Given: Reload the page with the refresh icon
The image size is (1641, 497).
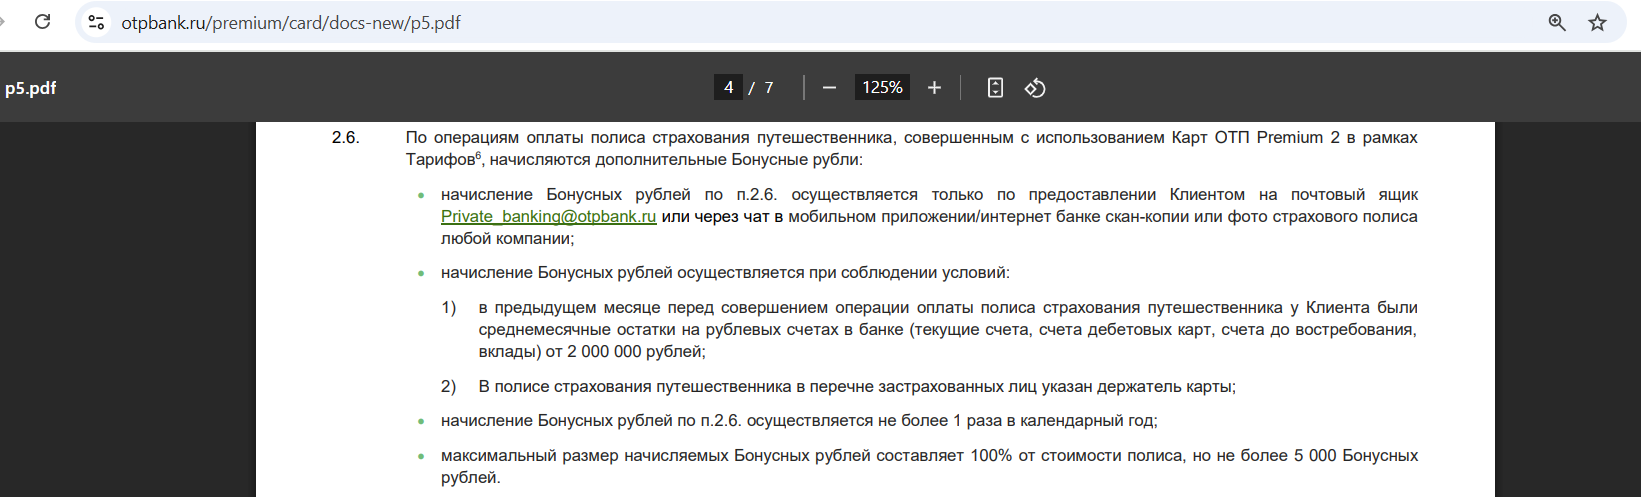Looking at the screenshot, I should click(x=42, y=22).
